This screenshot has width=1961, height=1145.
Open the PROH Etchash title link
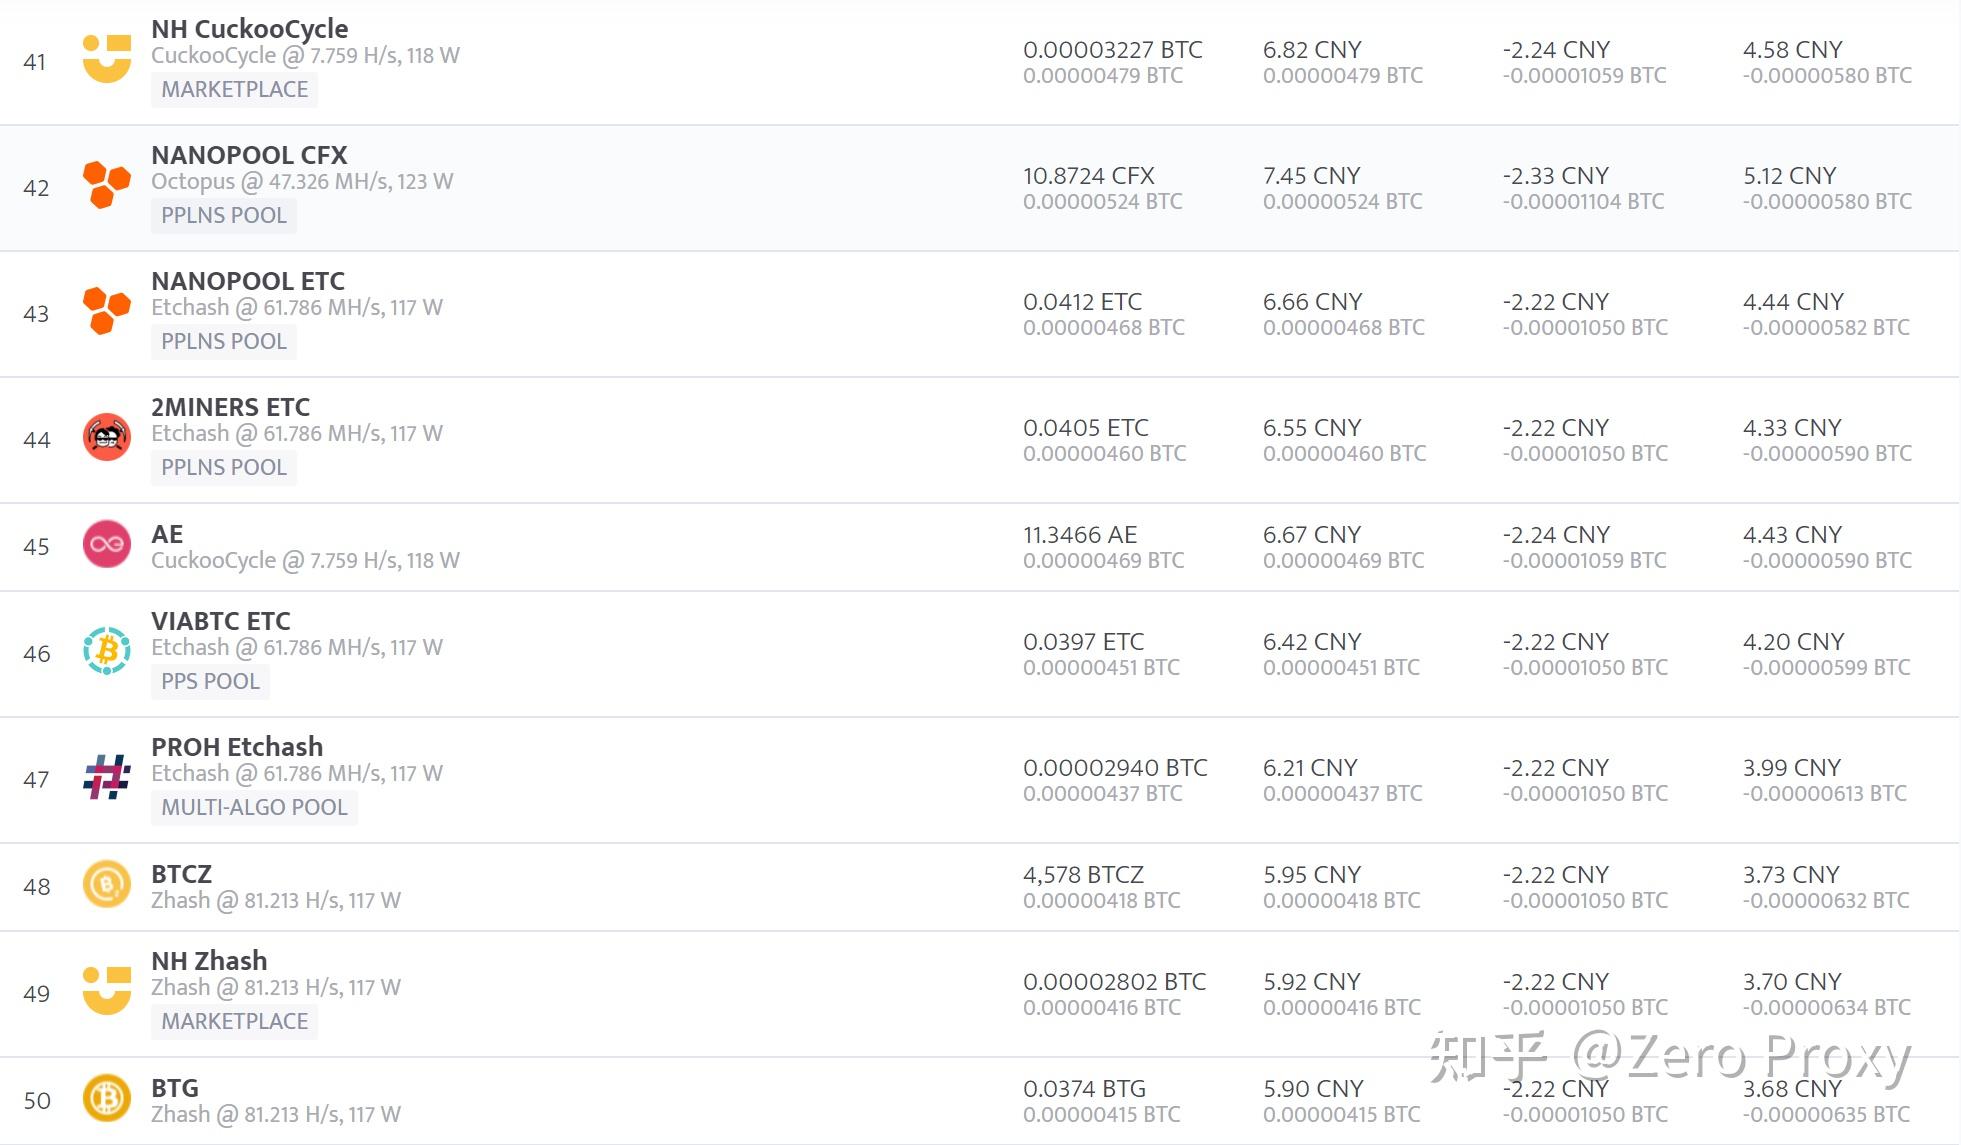click(x=237, y=747)
